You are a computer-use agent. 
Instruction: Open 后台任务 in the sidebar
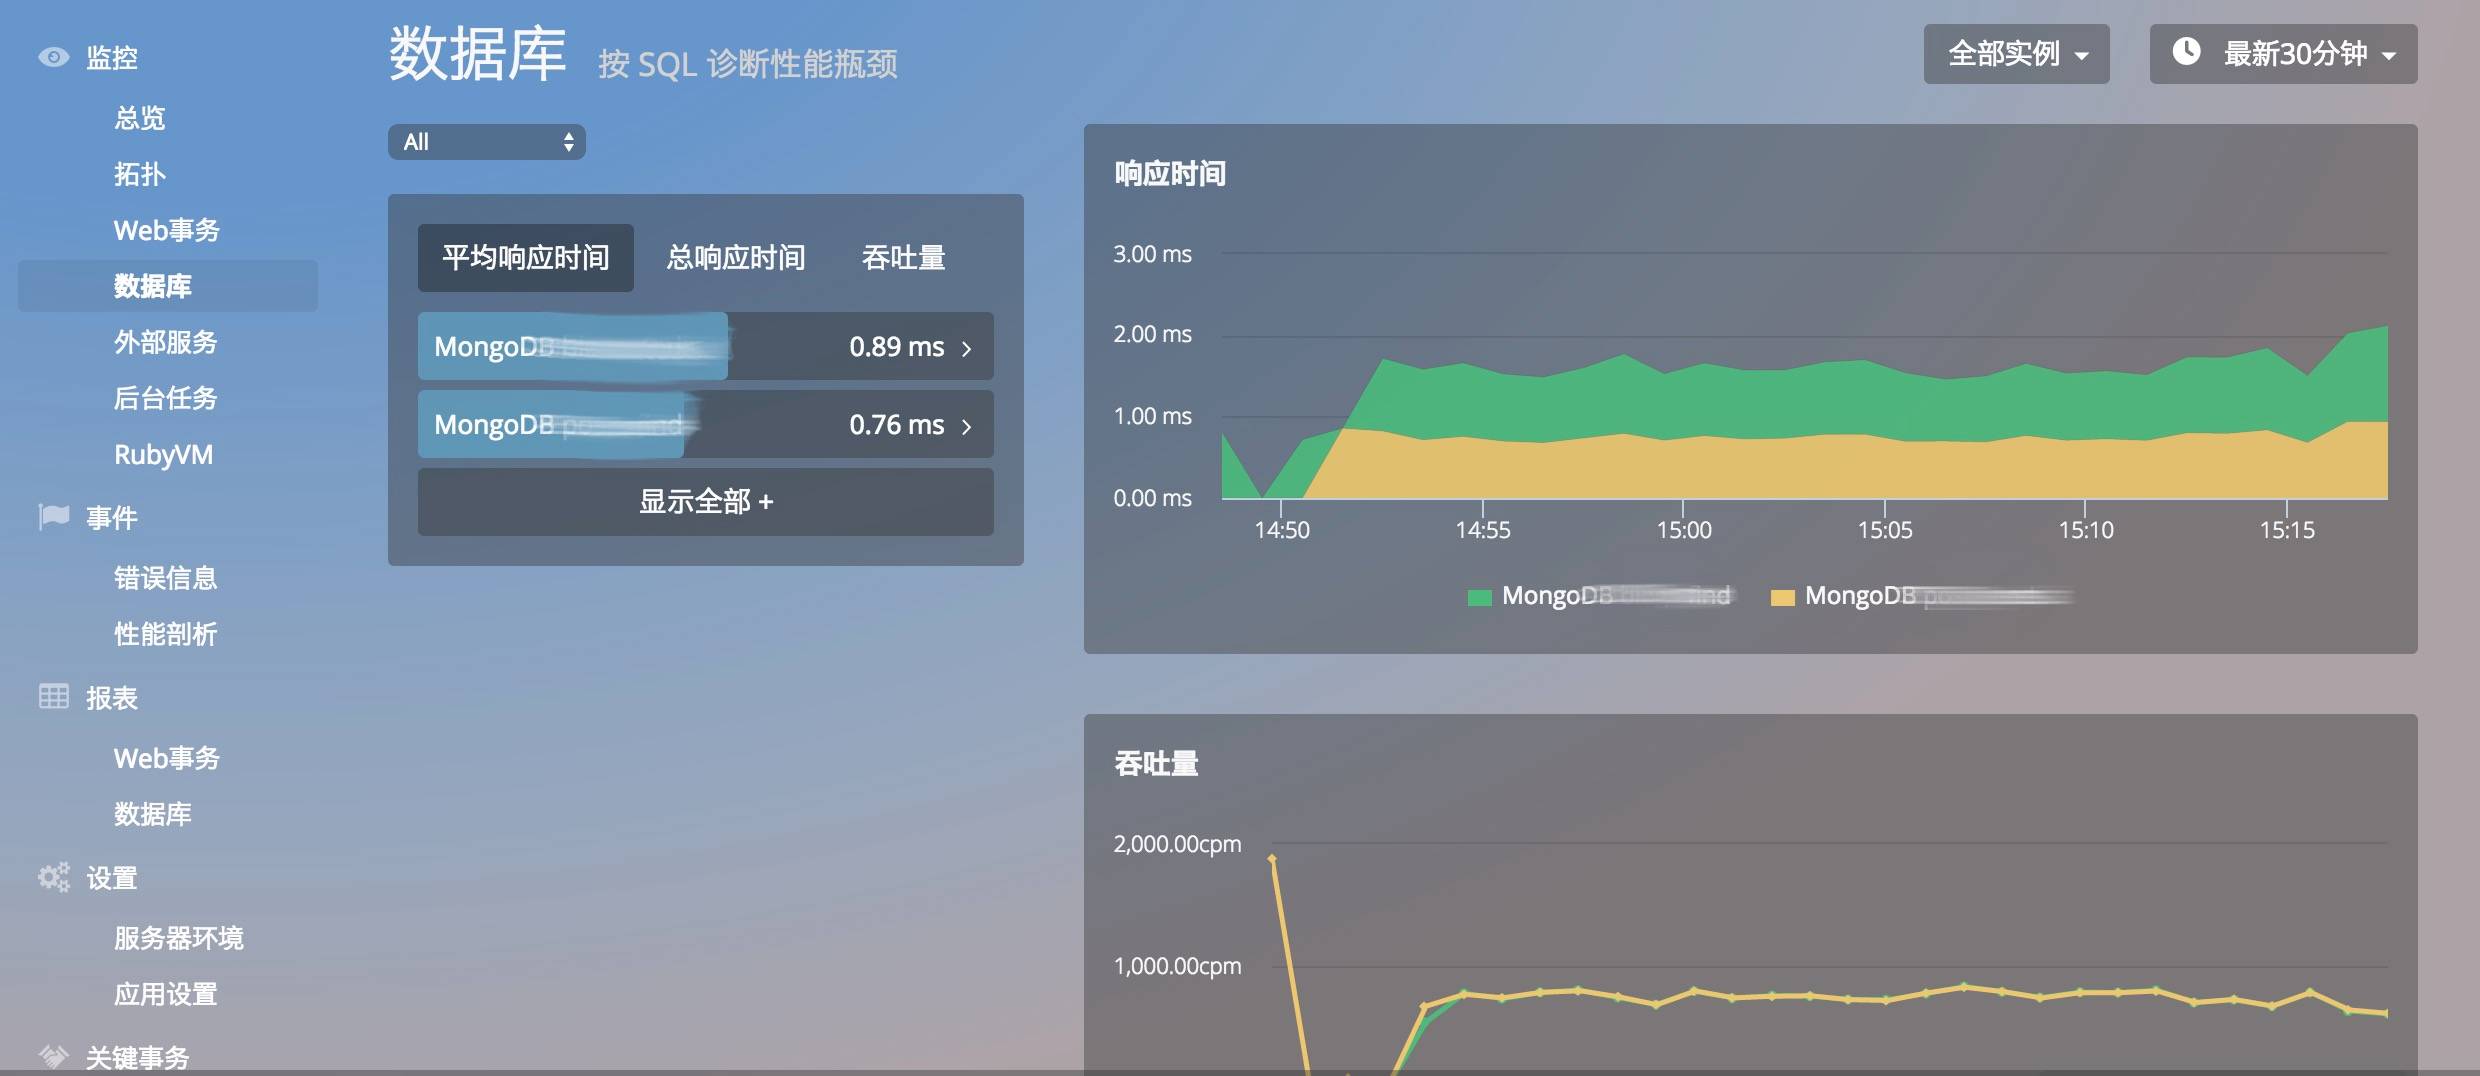pyautogui.click(x=166, y=398)
